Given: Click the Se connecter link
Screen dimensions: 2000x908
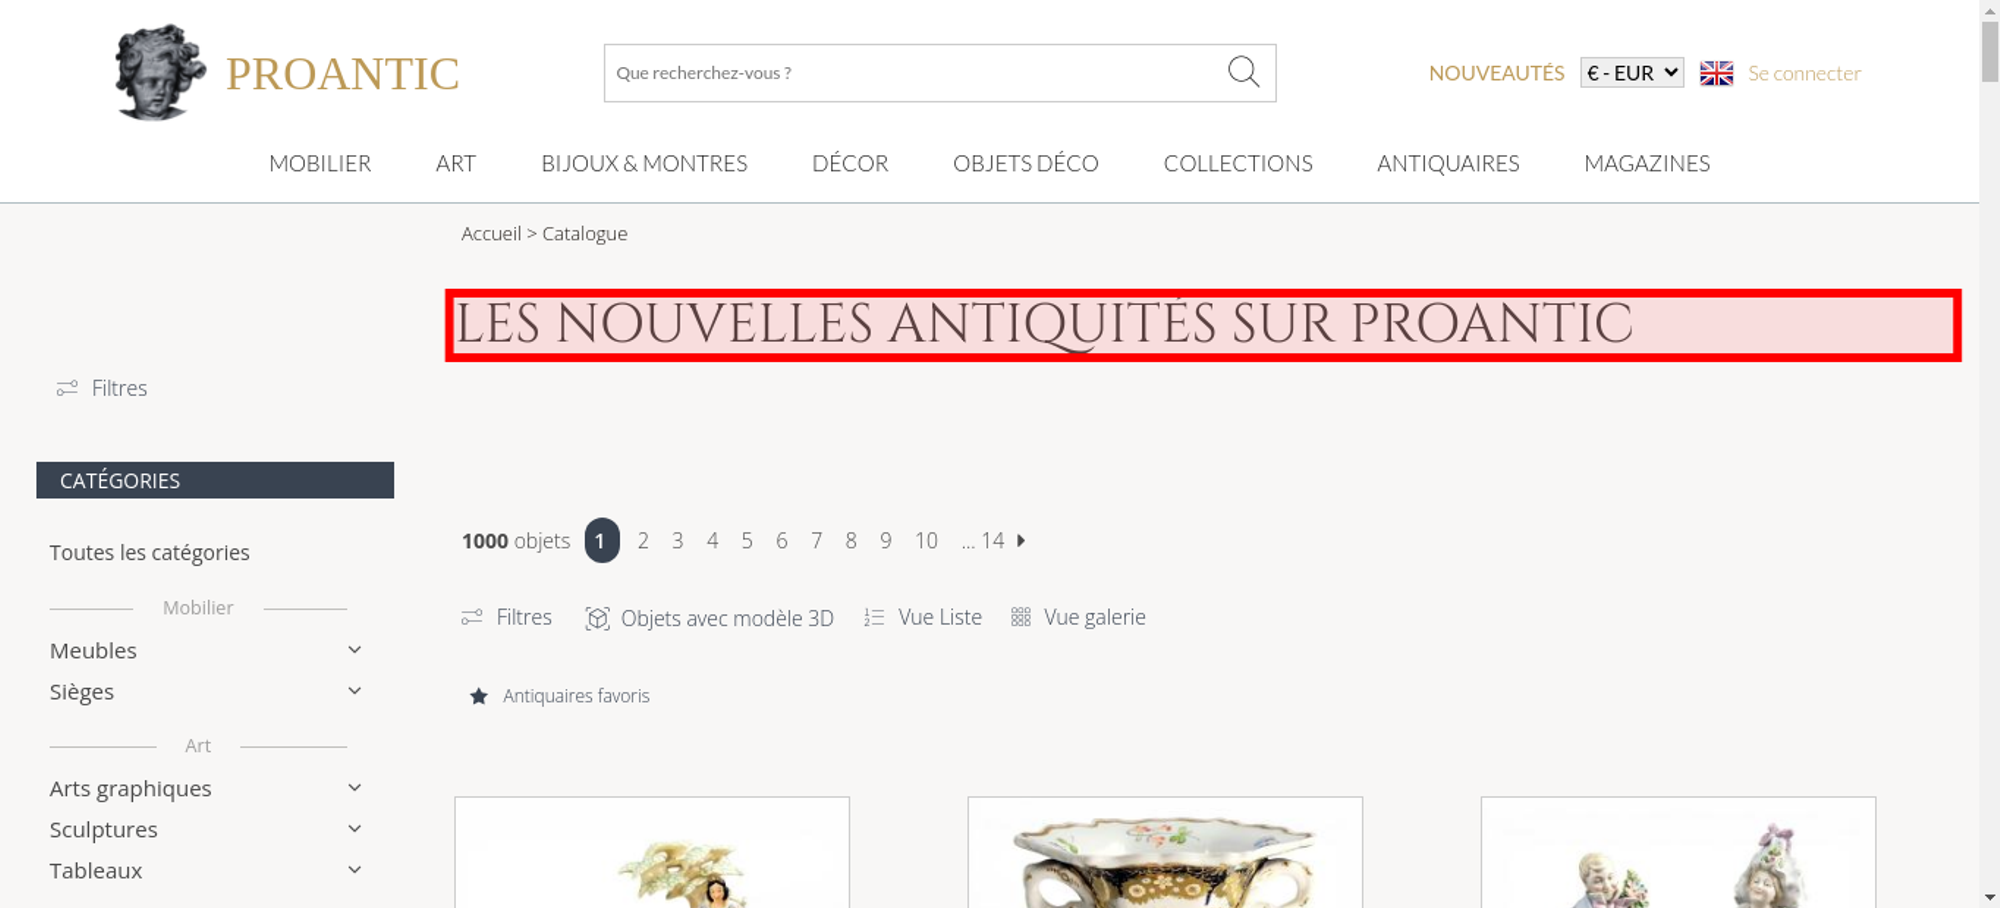Looking at the screenshot, I should [1804, 73].
